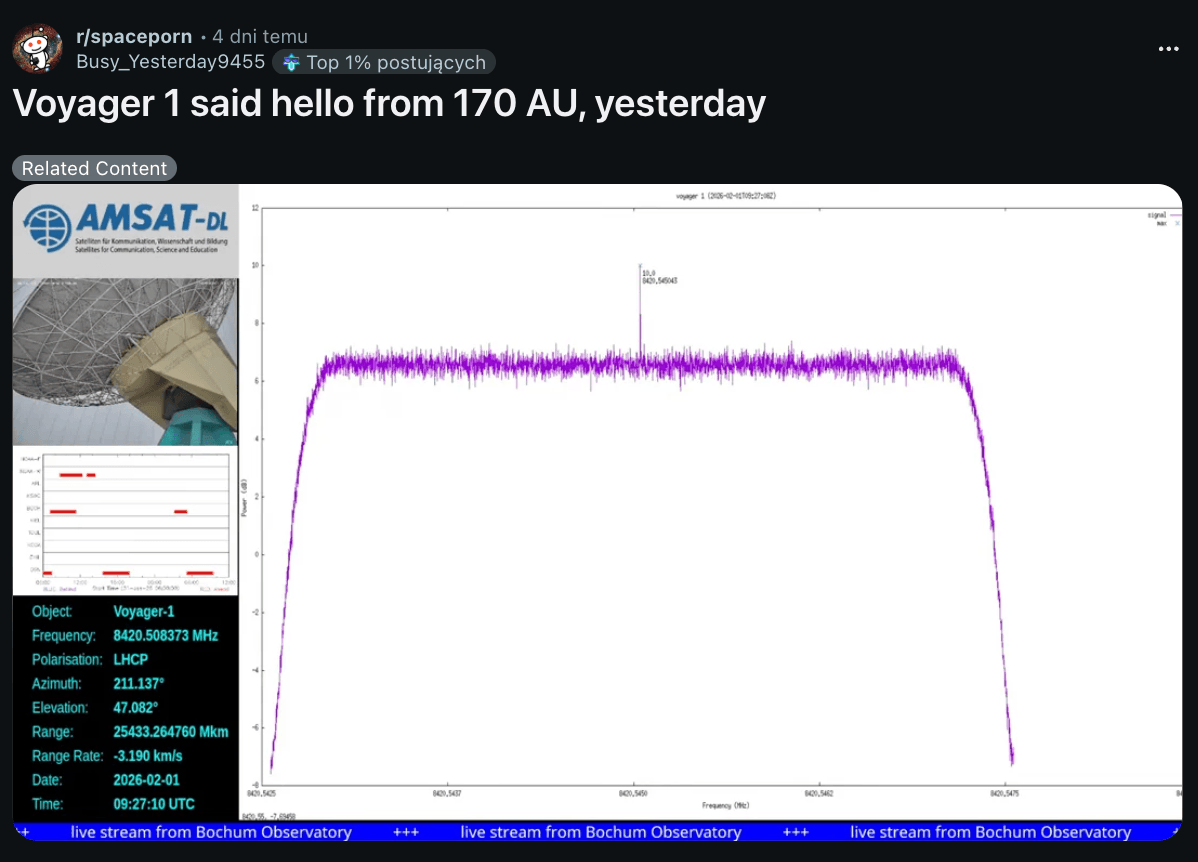1198x862 pixels.
Task: Click the signal peak label 8420.545043
Action: pos(660,281)
